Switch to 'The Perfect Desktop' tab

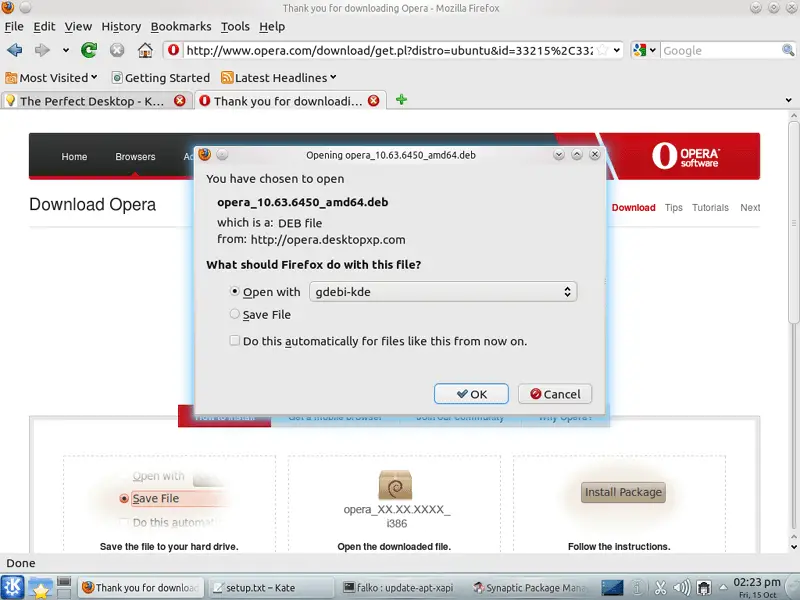pyautogui.click(x=97, y=101)
